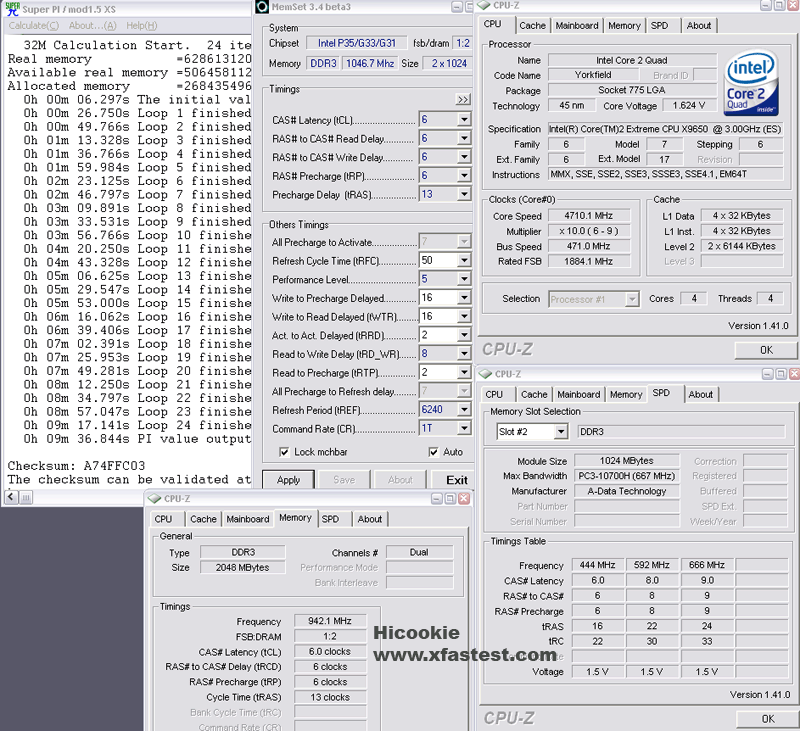Toggle the Auto checkbox in MemSet

433,452
